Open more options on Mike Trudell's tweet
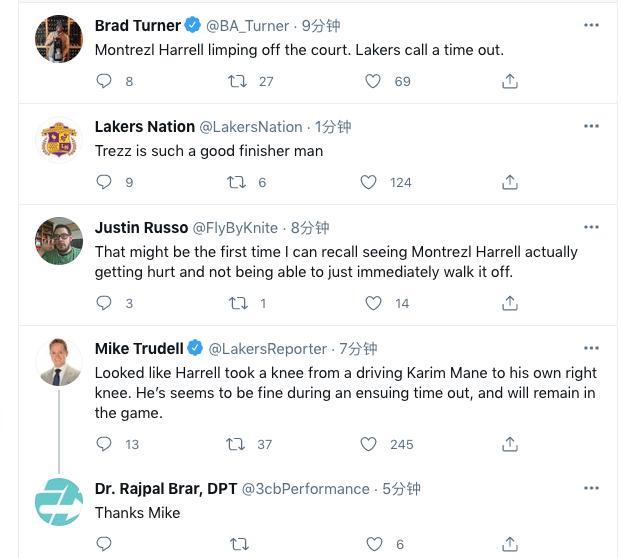The height and width of the screenshot is (558, 621). pyautogui.click(x=591, y=348)
